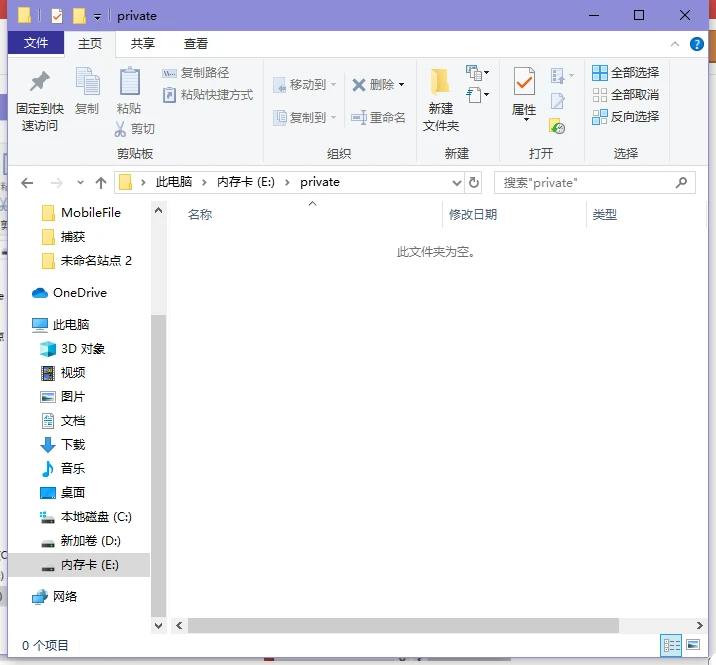This screenshot has width=716, height=665.
Task: Click Select All button
Action: (x=626, y=73)
